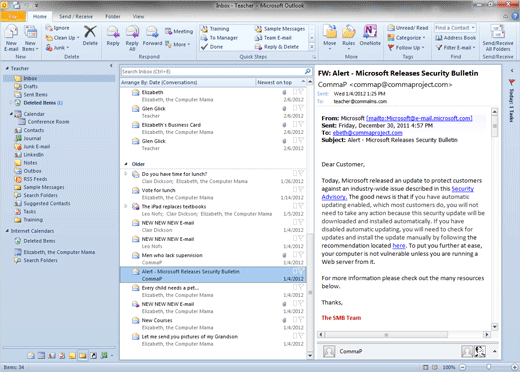Switch to the Send / Receive tab
Screen dimensions: 520x372
76,16
